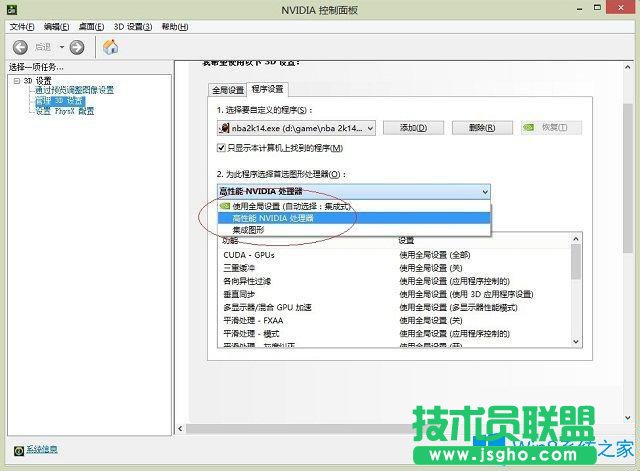
Task: Open 编辑(E) menu
Action: (x=56, y=27)
